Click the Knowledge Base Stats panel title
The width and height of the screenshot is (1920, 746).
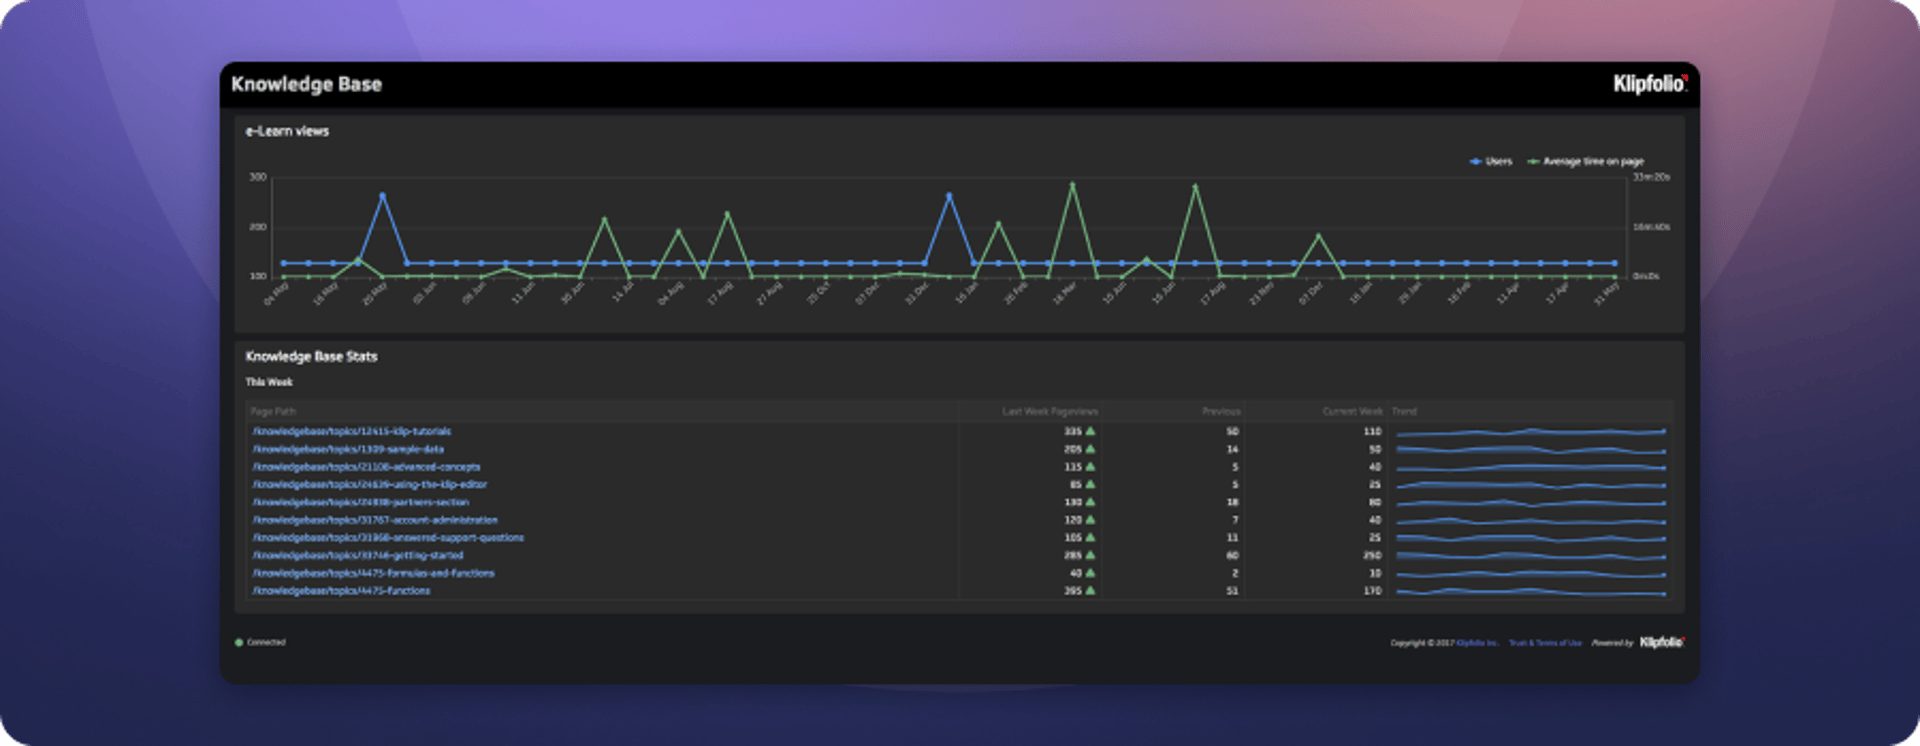(311, 356)
